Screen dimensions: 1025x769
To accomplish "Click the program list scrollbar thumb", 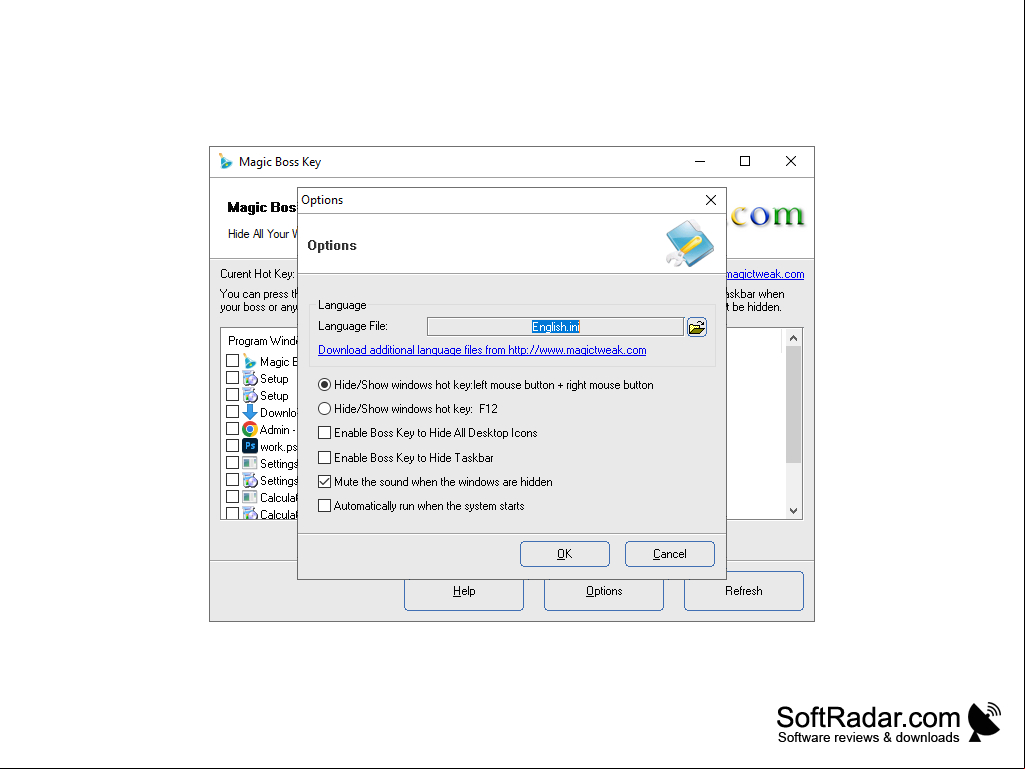I will click(793, 404).
